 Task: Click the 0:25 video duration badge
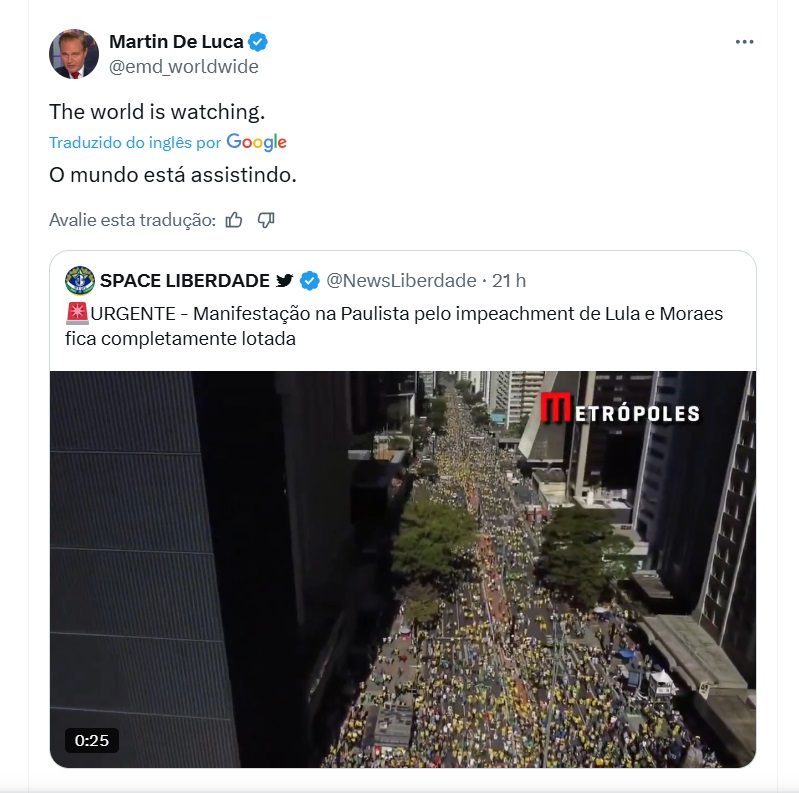coord(92,740)
